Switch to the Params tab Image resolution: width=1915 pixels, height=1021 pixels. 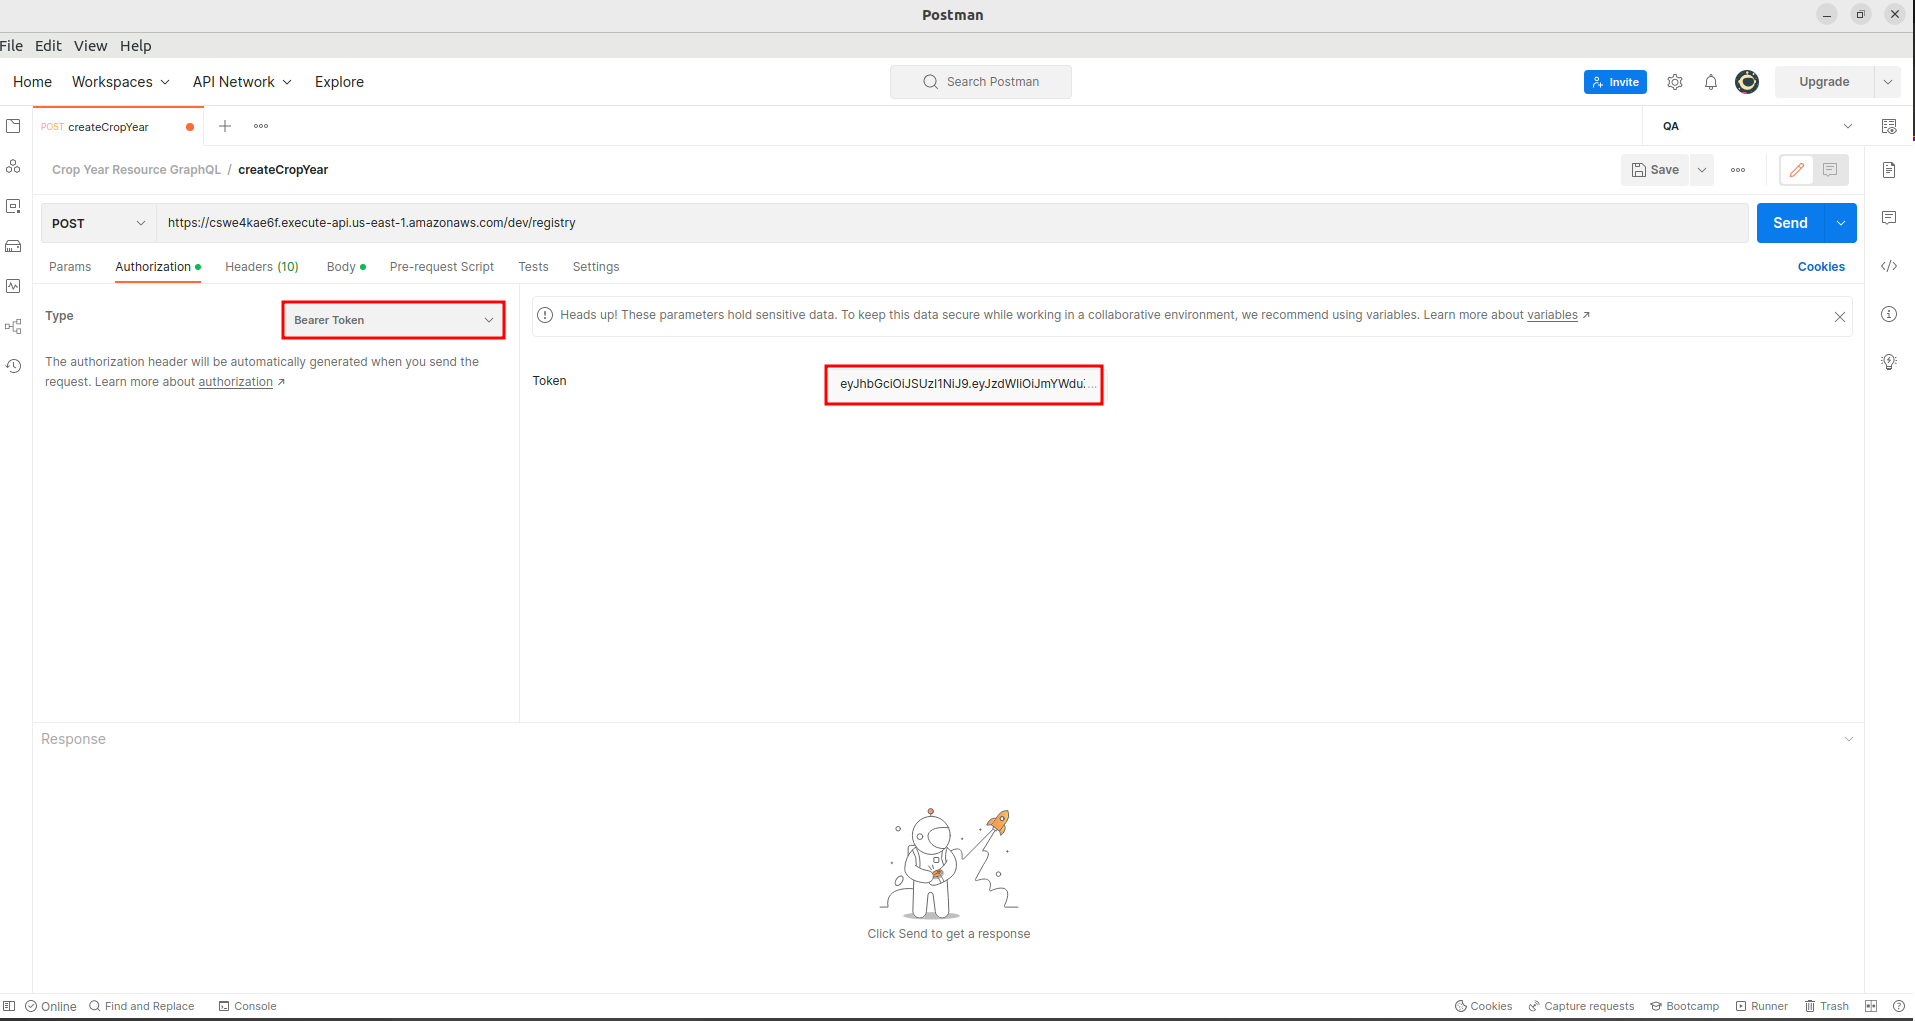[70, 267]
